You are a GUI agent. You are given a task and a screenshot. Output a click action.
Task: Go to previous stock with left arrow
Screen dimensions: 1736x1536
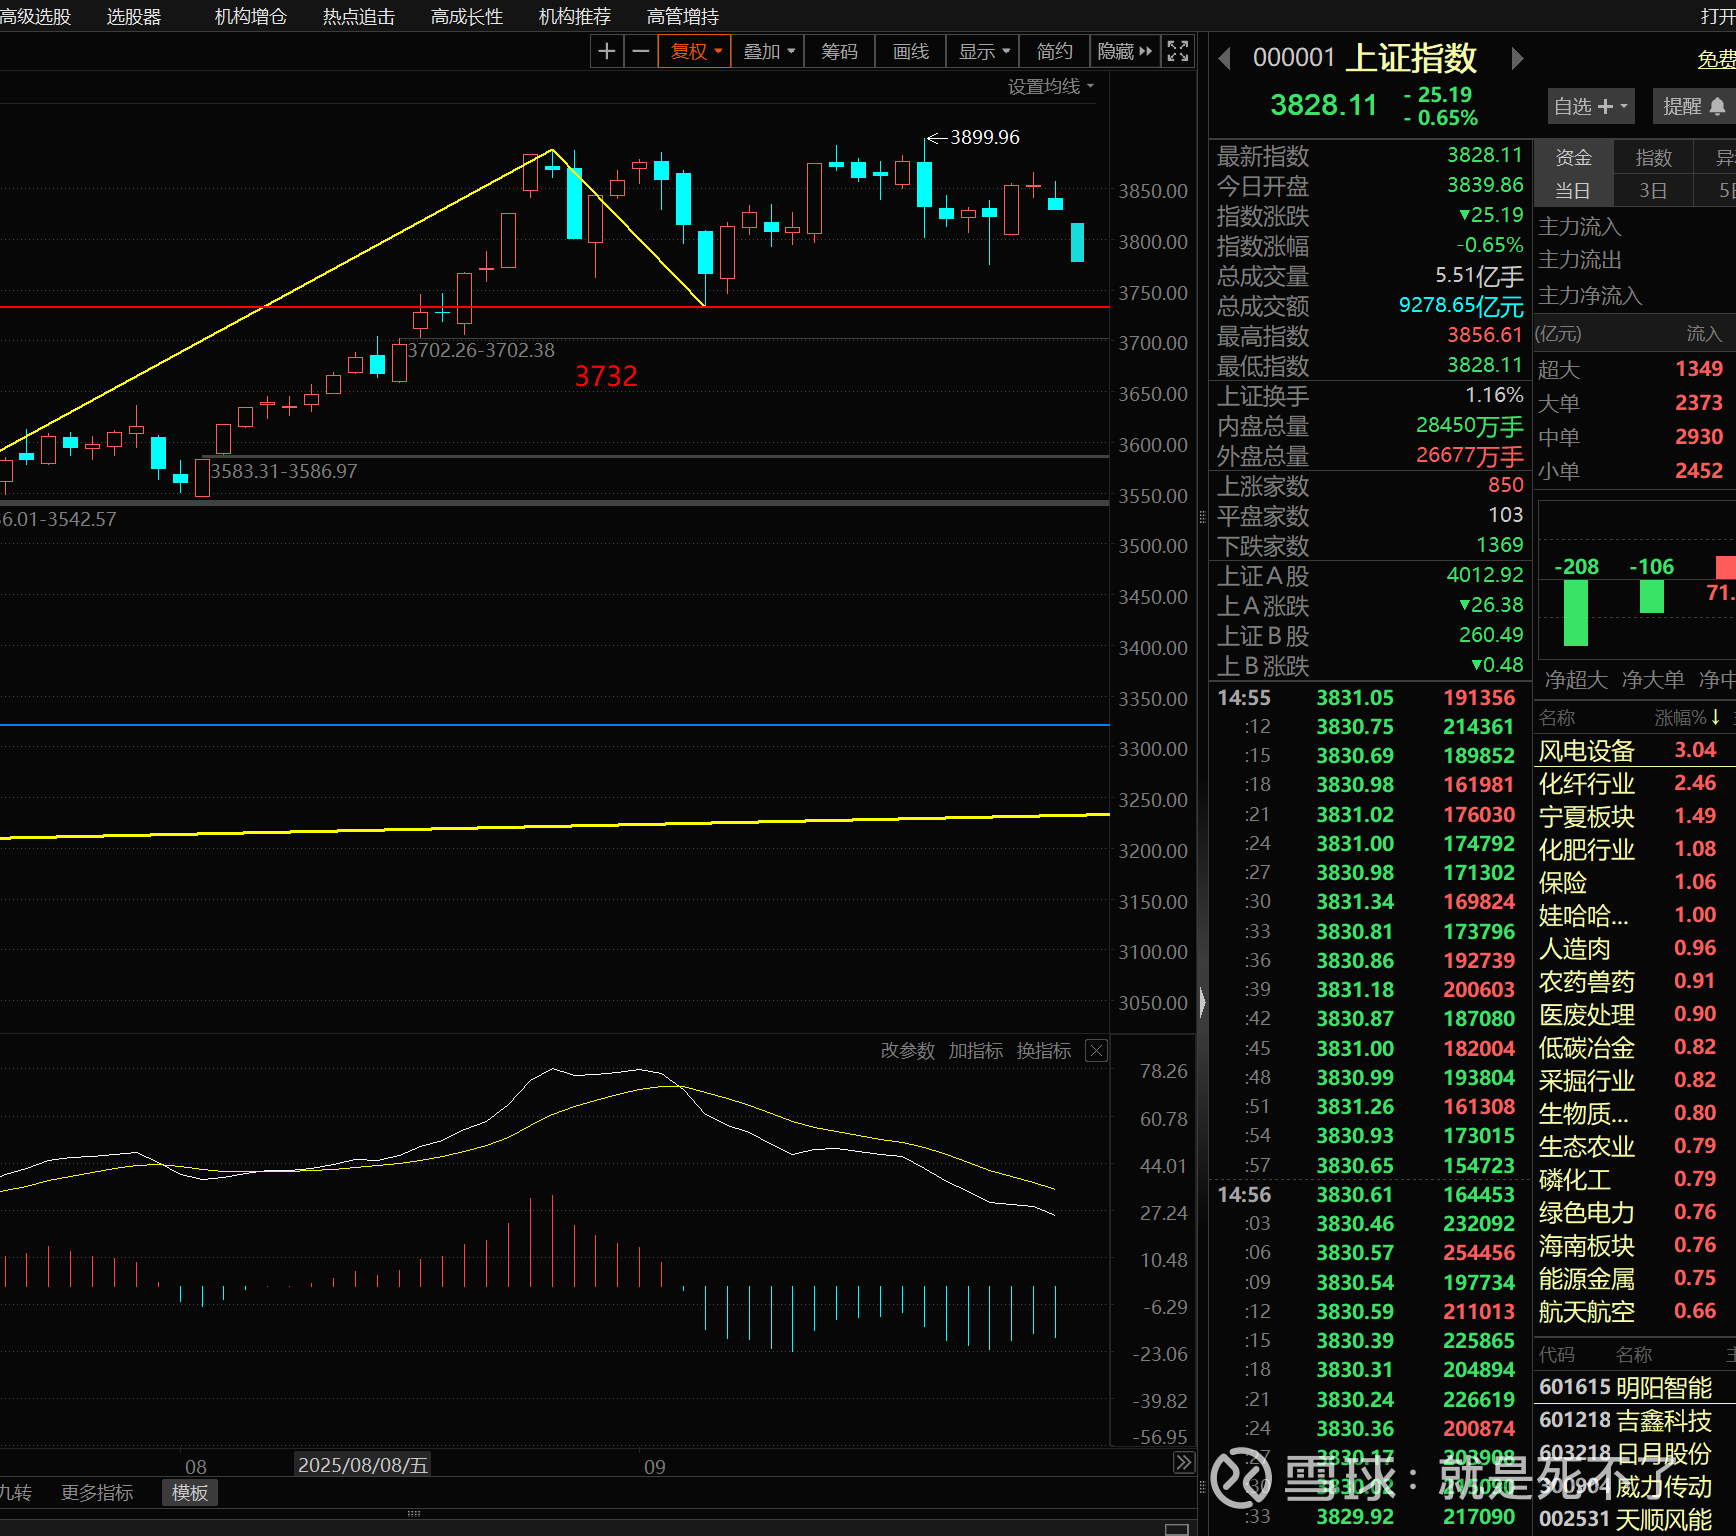pyautogui.click(x=1224, y=59)
